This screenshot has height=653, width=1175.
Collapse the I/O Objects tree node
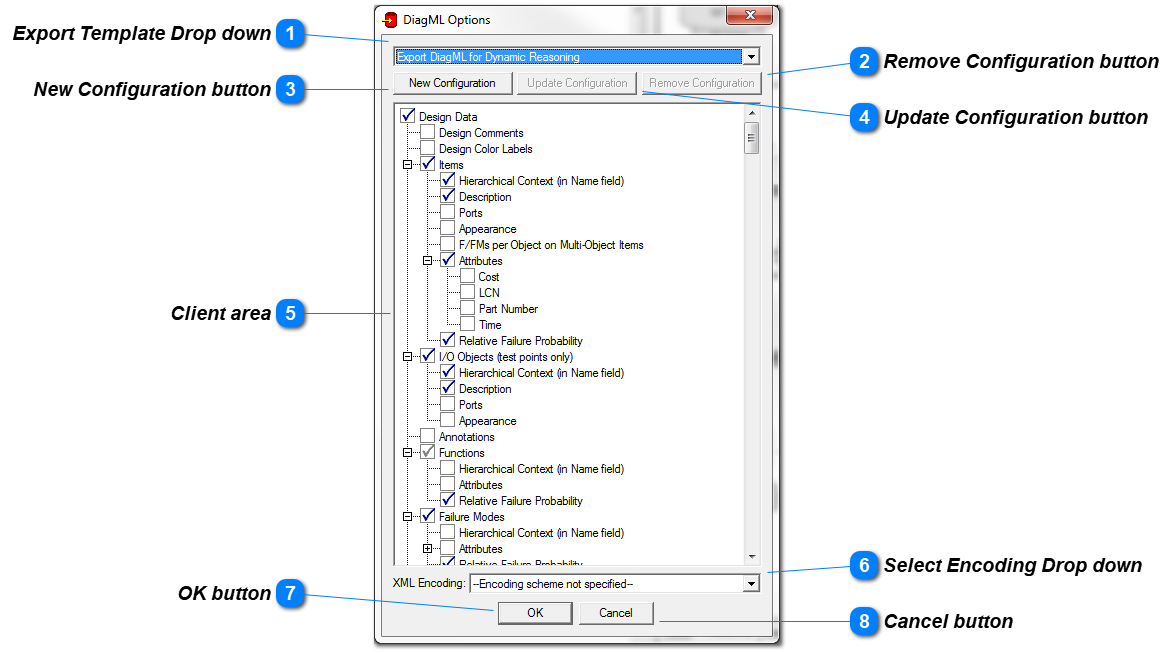tap(408, 357)
